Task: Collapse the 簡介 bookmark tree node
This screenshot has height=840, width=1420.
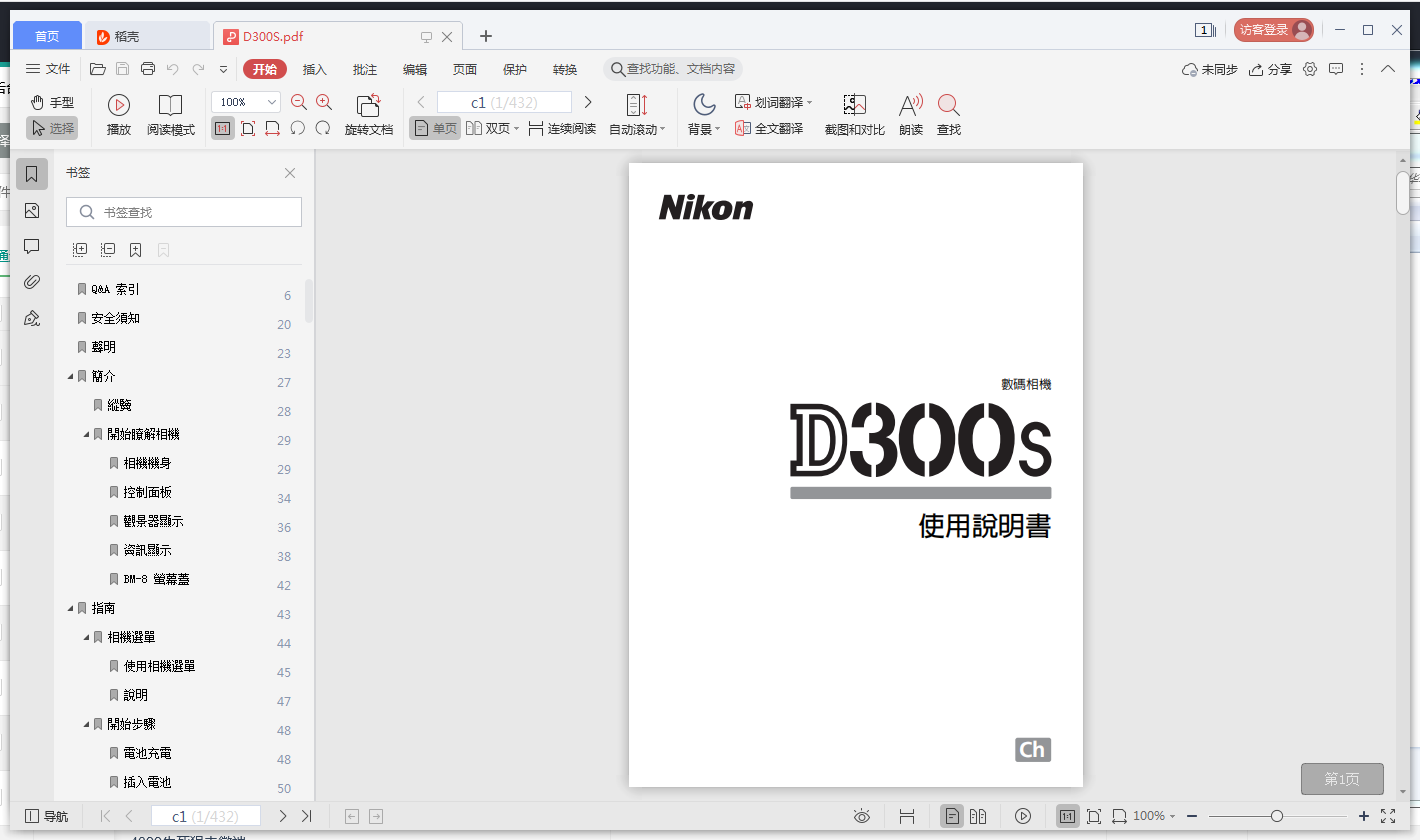Action: click(68, 375)
